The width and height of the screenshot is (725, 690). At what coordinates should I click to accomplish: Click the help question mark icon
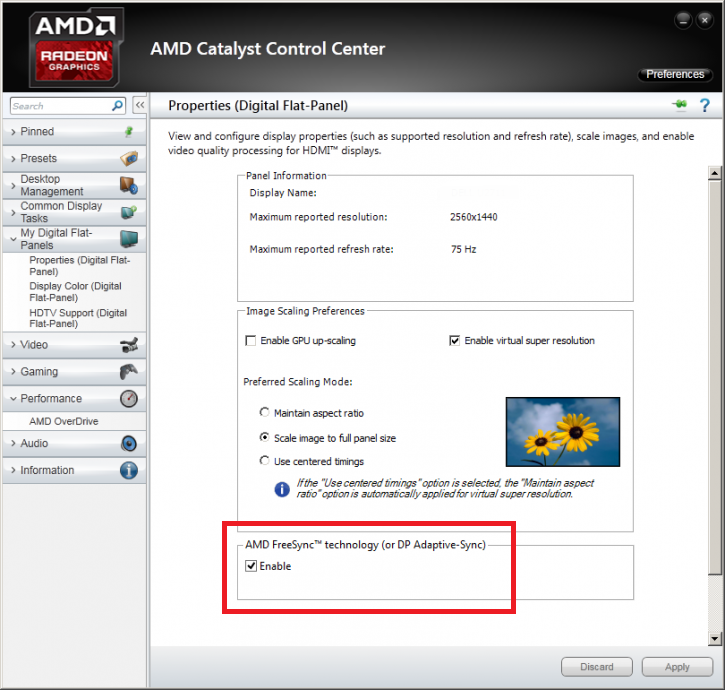click(704, 105)
